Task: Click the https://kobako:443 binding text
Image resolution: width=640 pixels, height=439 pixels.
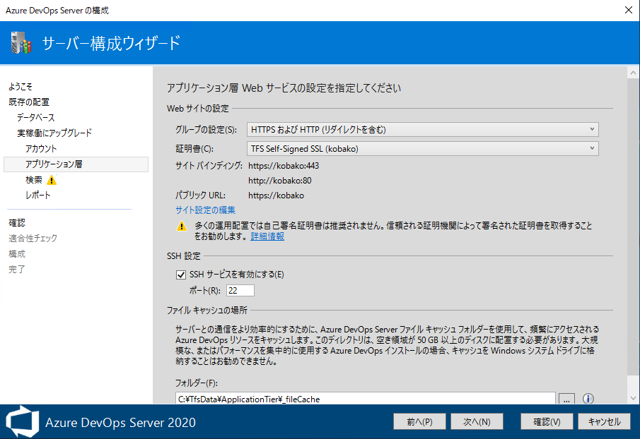Action: click(x=284, y=166)
